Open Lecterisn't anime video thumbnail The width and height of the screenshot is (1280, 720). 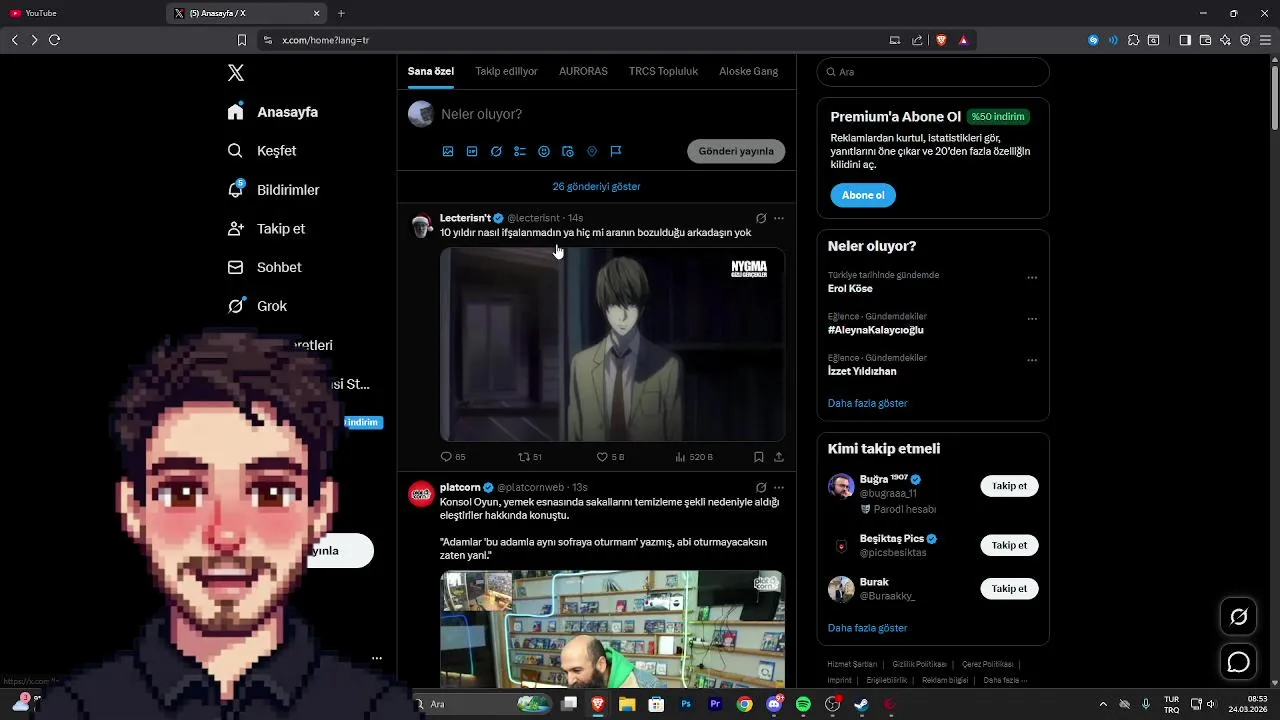(612, 344)
